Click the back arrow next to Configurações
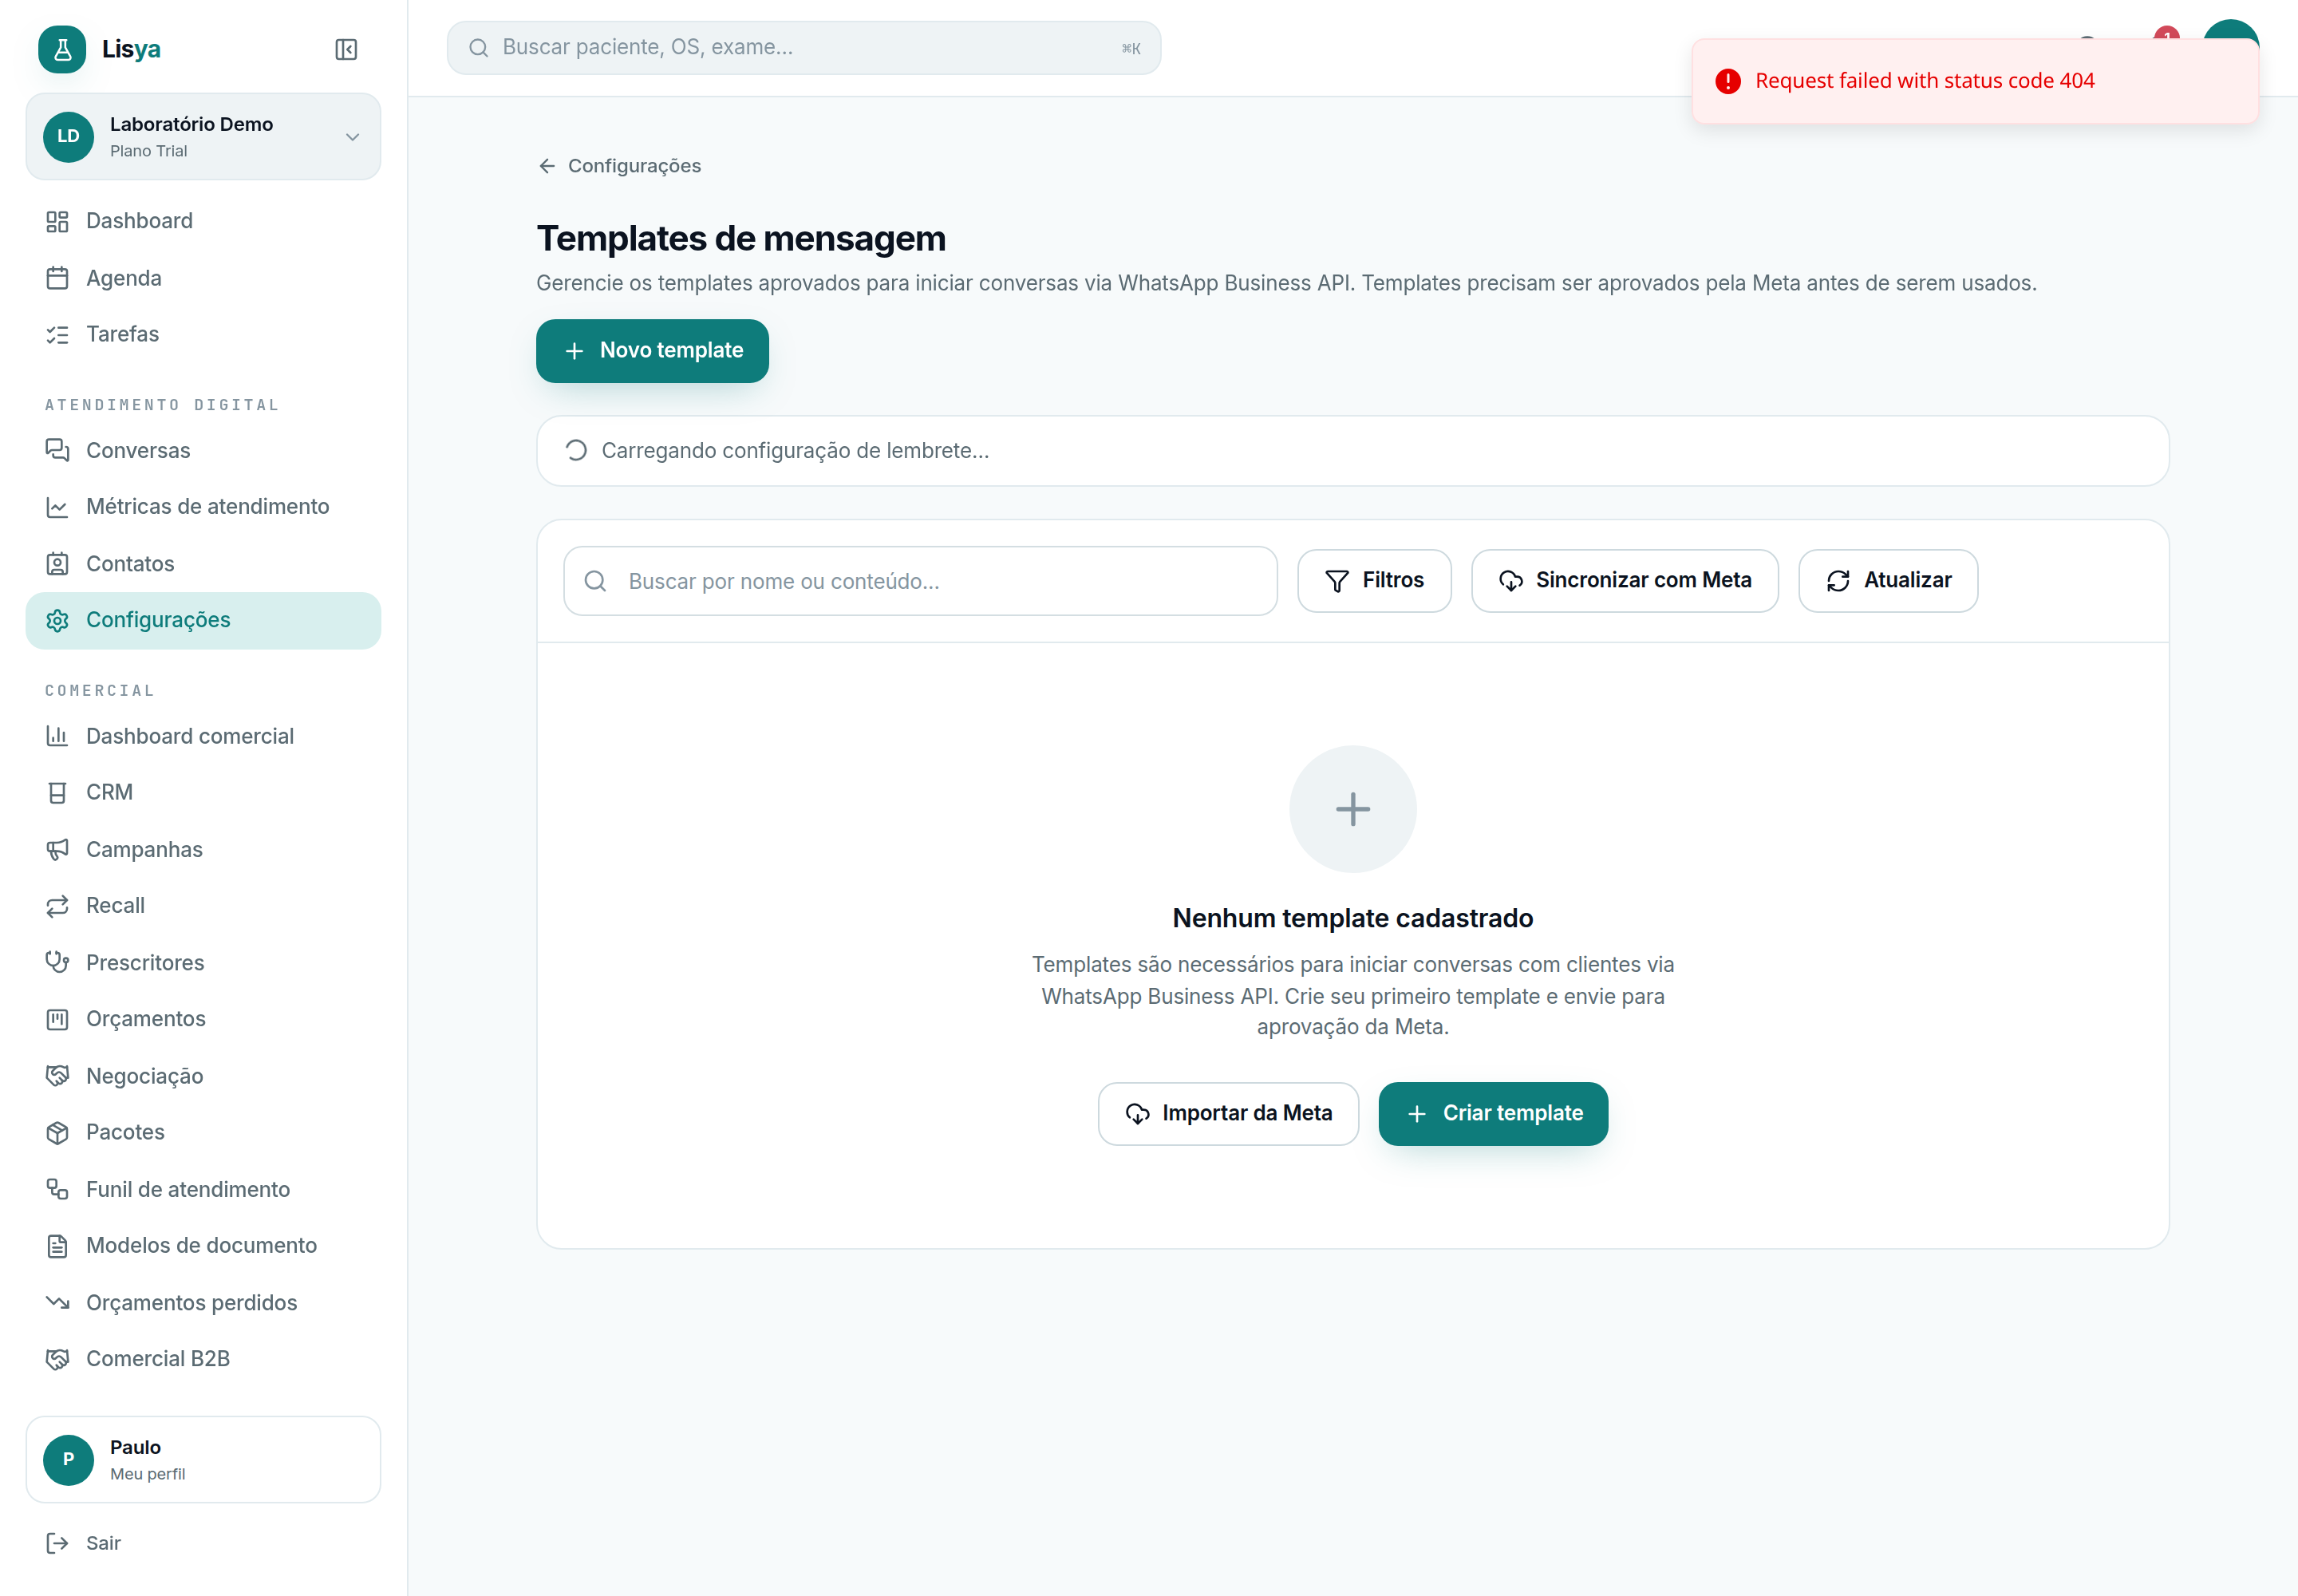Viewport: 2298px width, 1596px height. [547, 166]
